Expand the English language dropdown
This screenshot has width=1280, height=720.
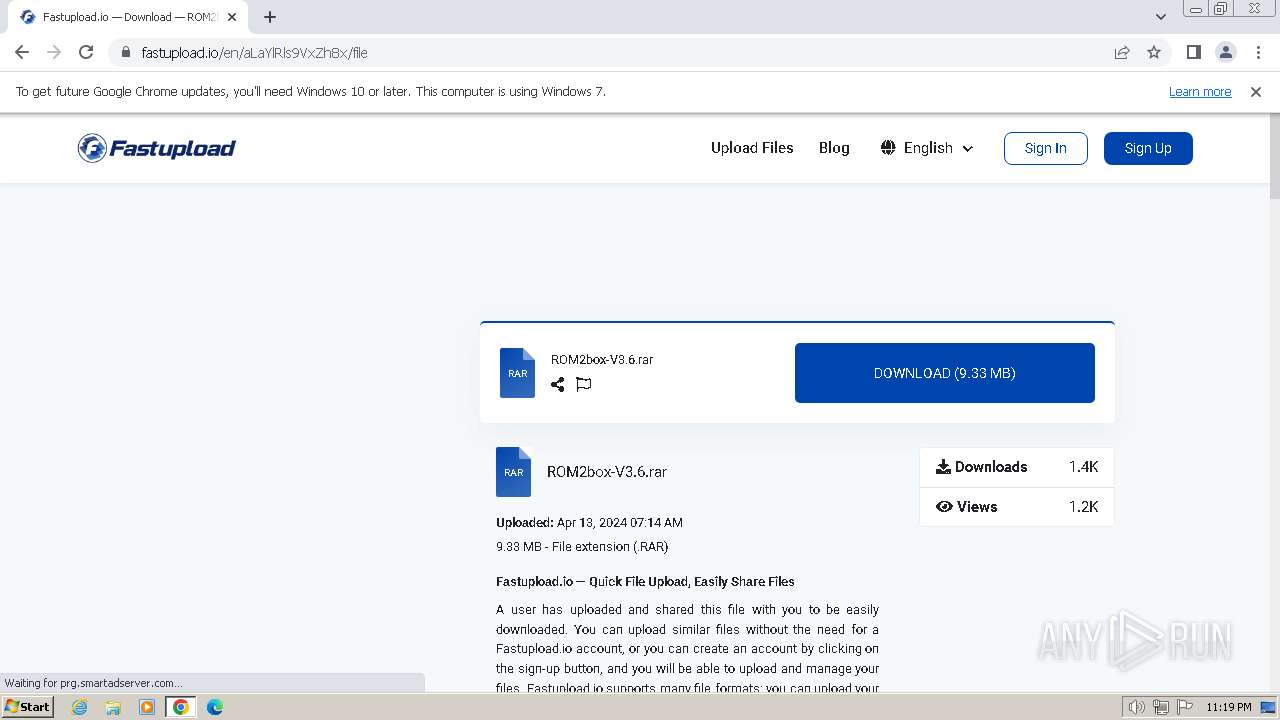point(927,148)
